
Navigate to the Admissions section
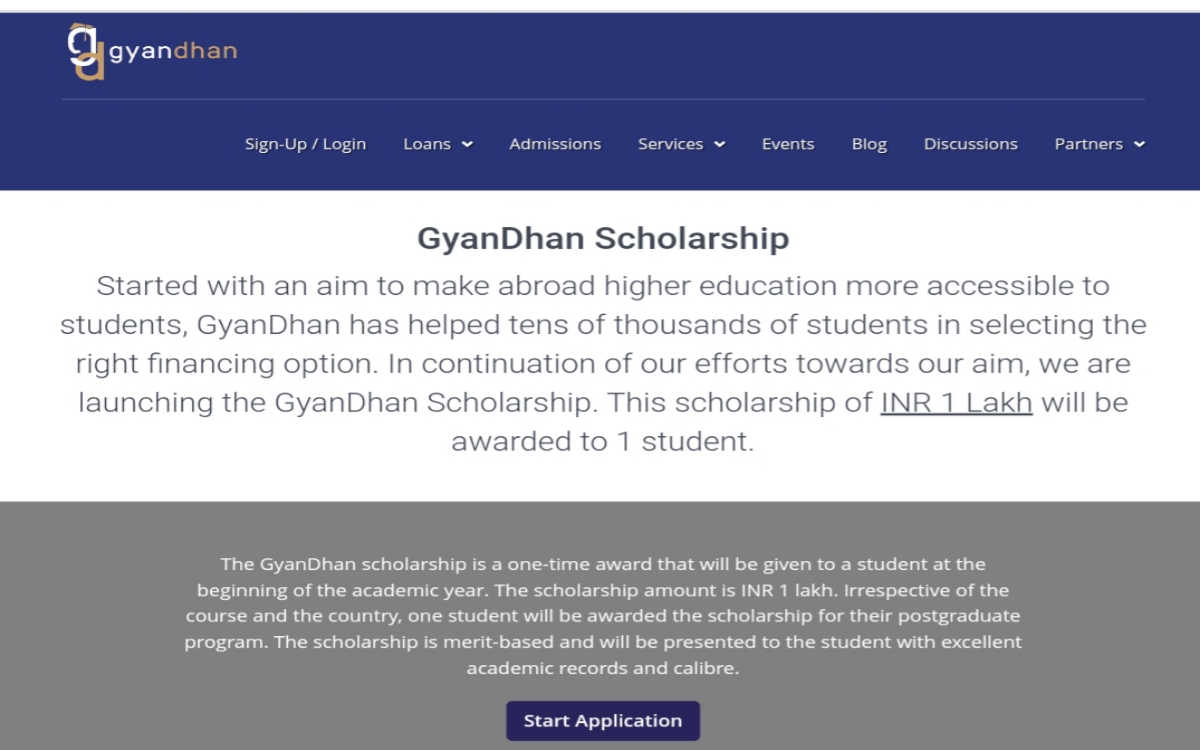555,144
